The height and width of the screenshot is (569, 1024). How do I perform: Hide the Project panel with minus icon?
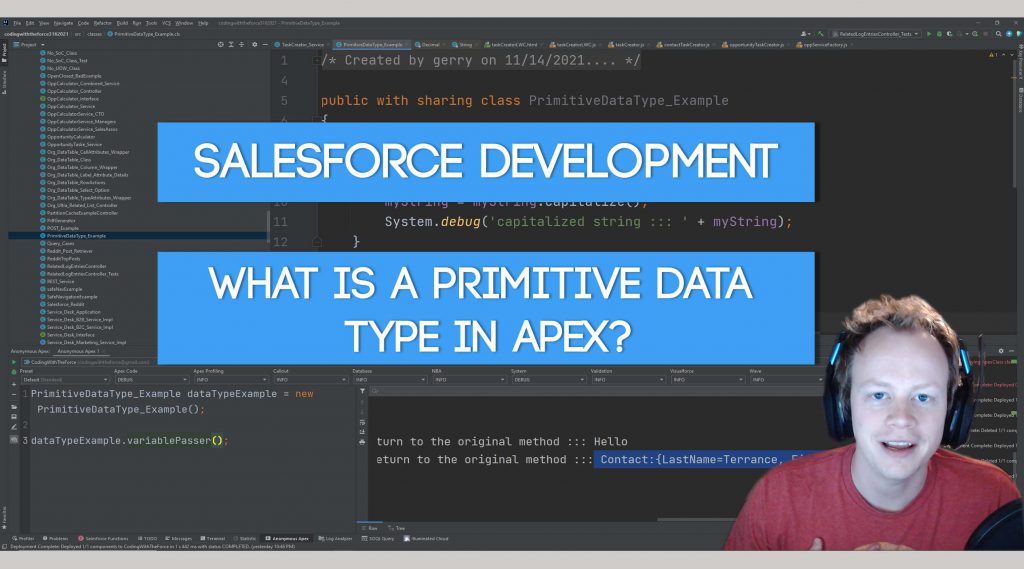(264, 44)
